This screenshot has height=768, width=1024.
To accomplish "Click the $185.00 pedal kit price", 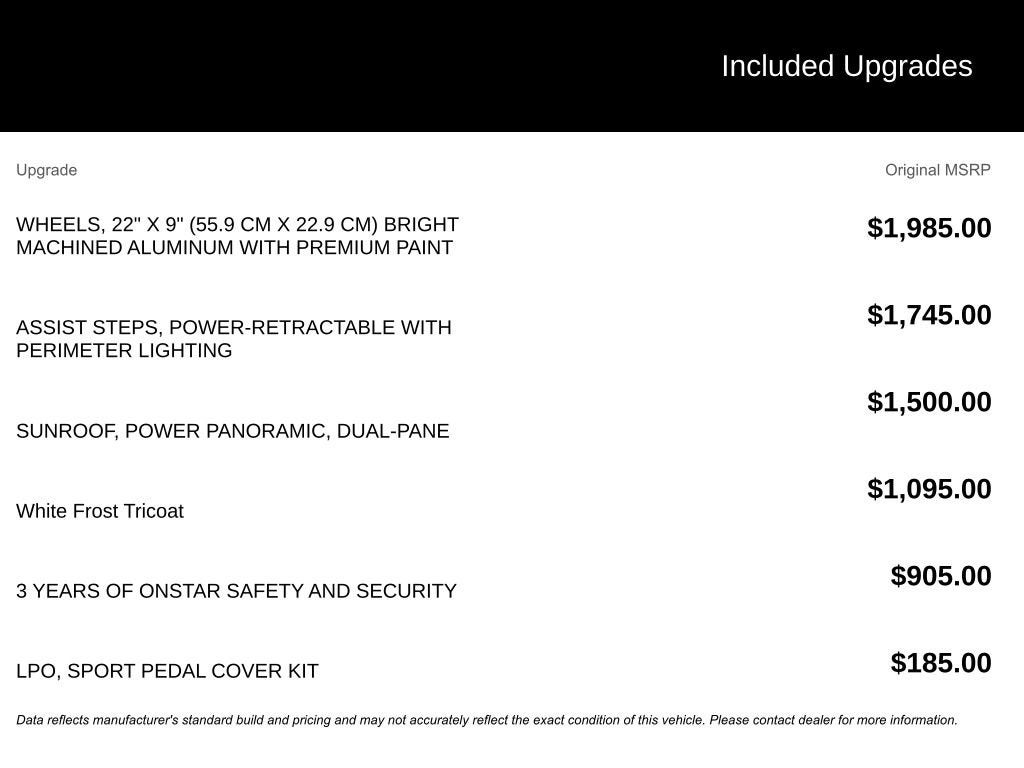I will (x=941, y=663).
